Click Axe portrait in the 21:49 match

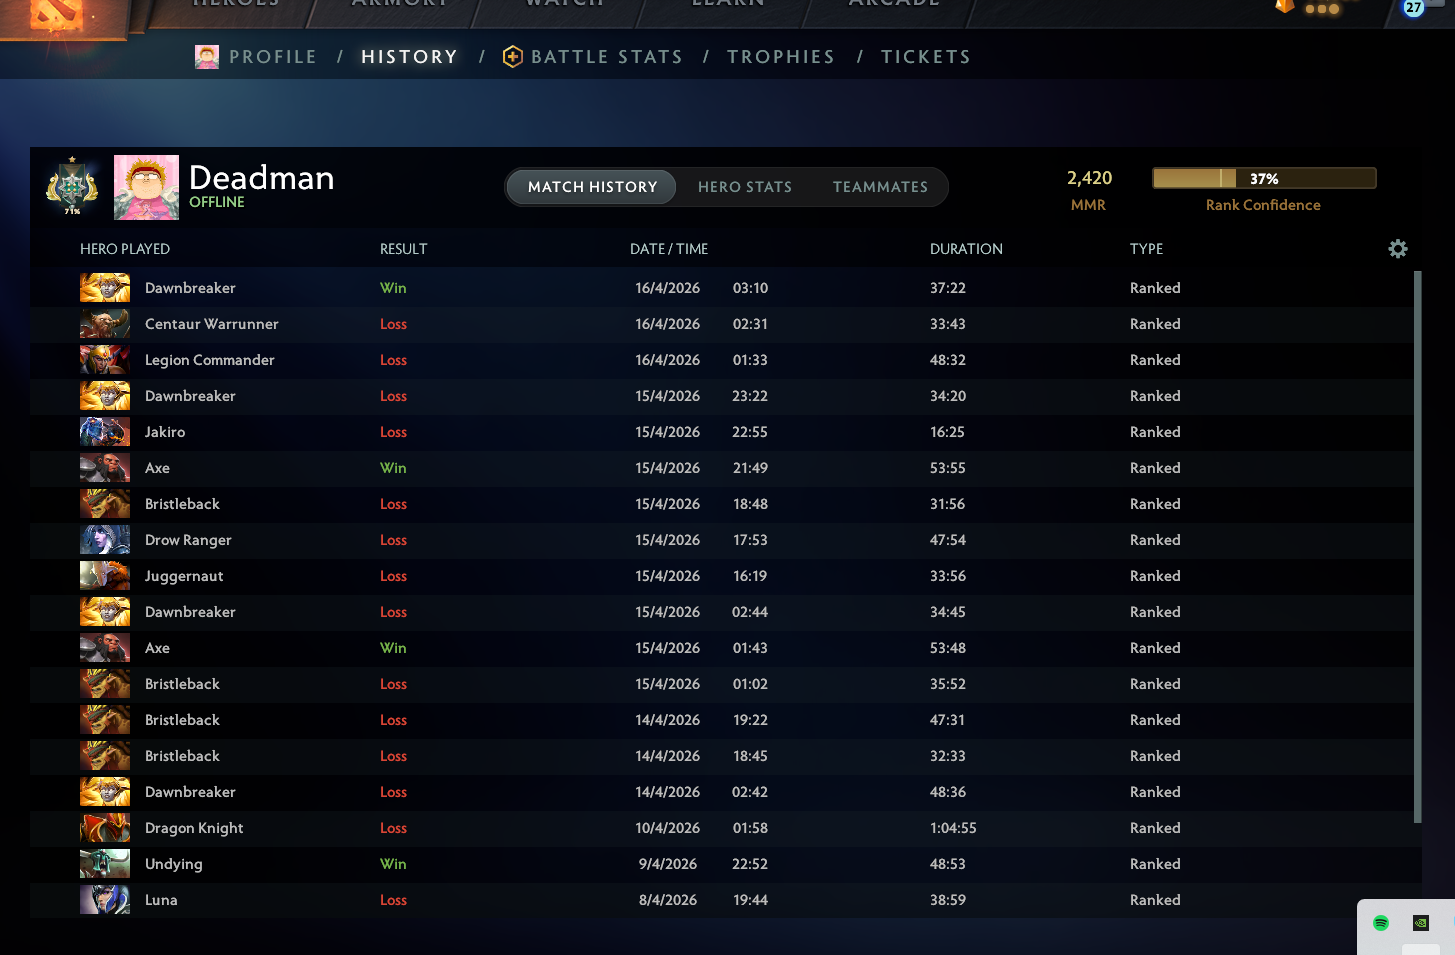point(105,468)
